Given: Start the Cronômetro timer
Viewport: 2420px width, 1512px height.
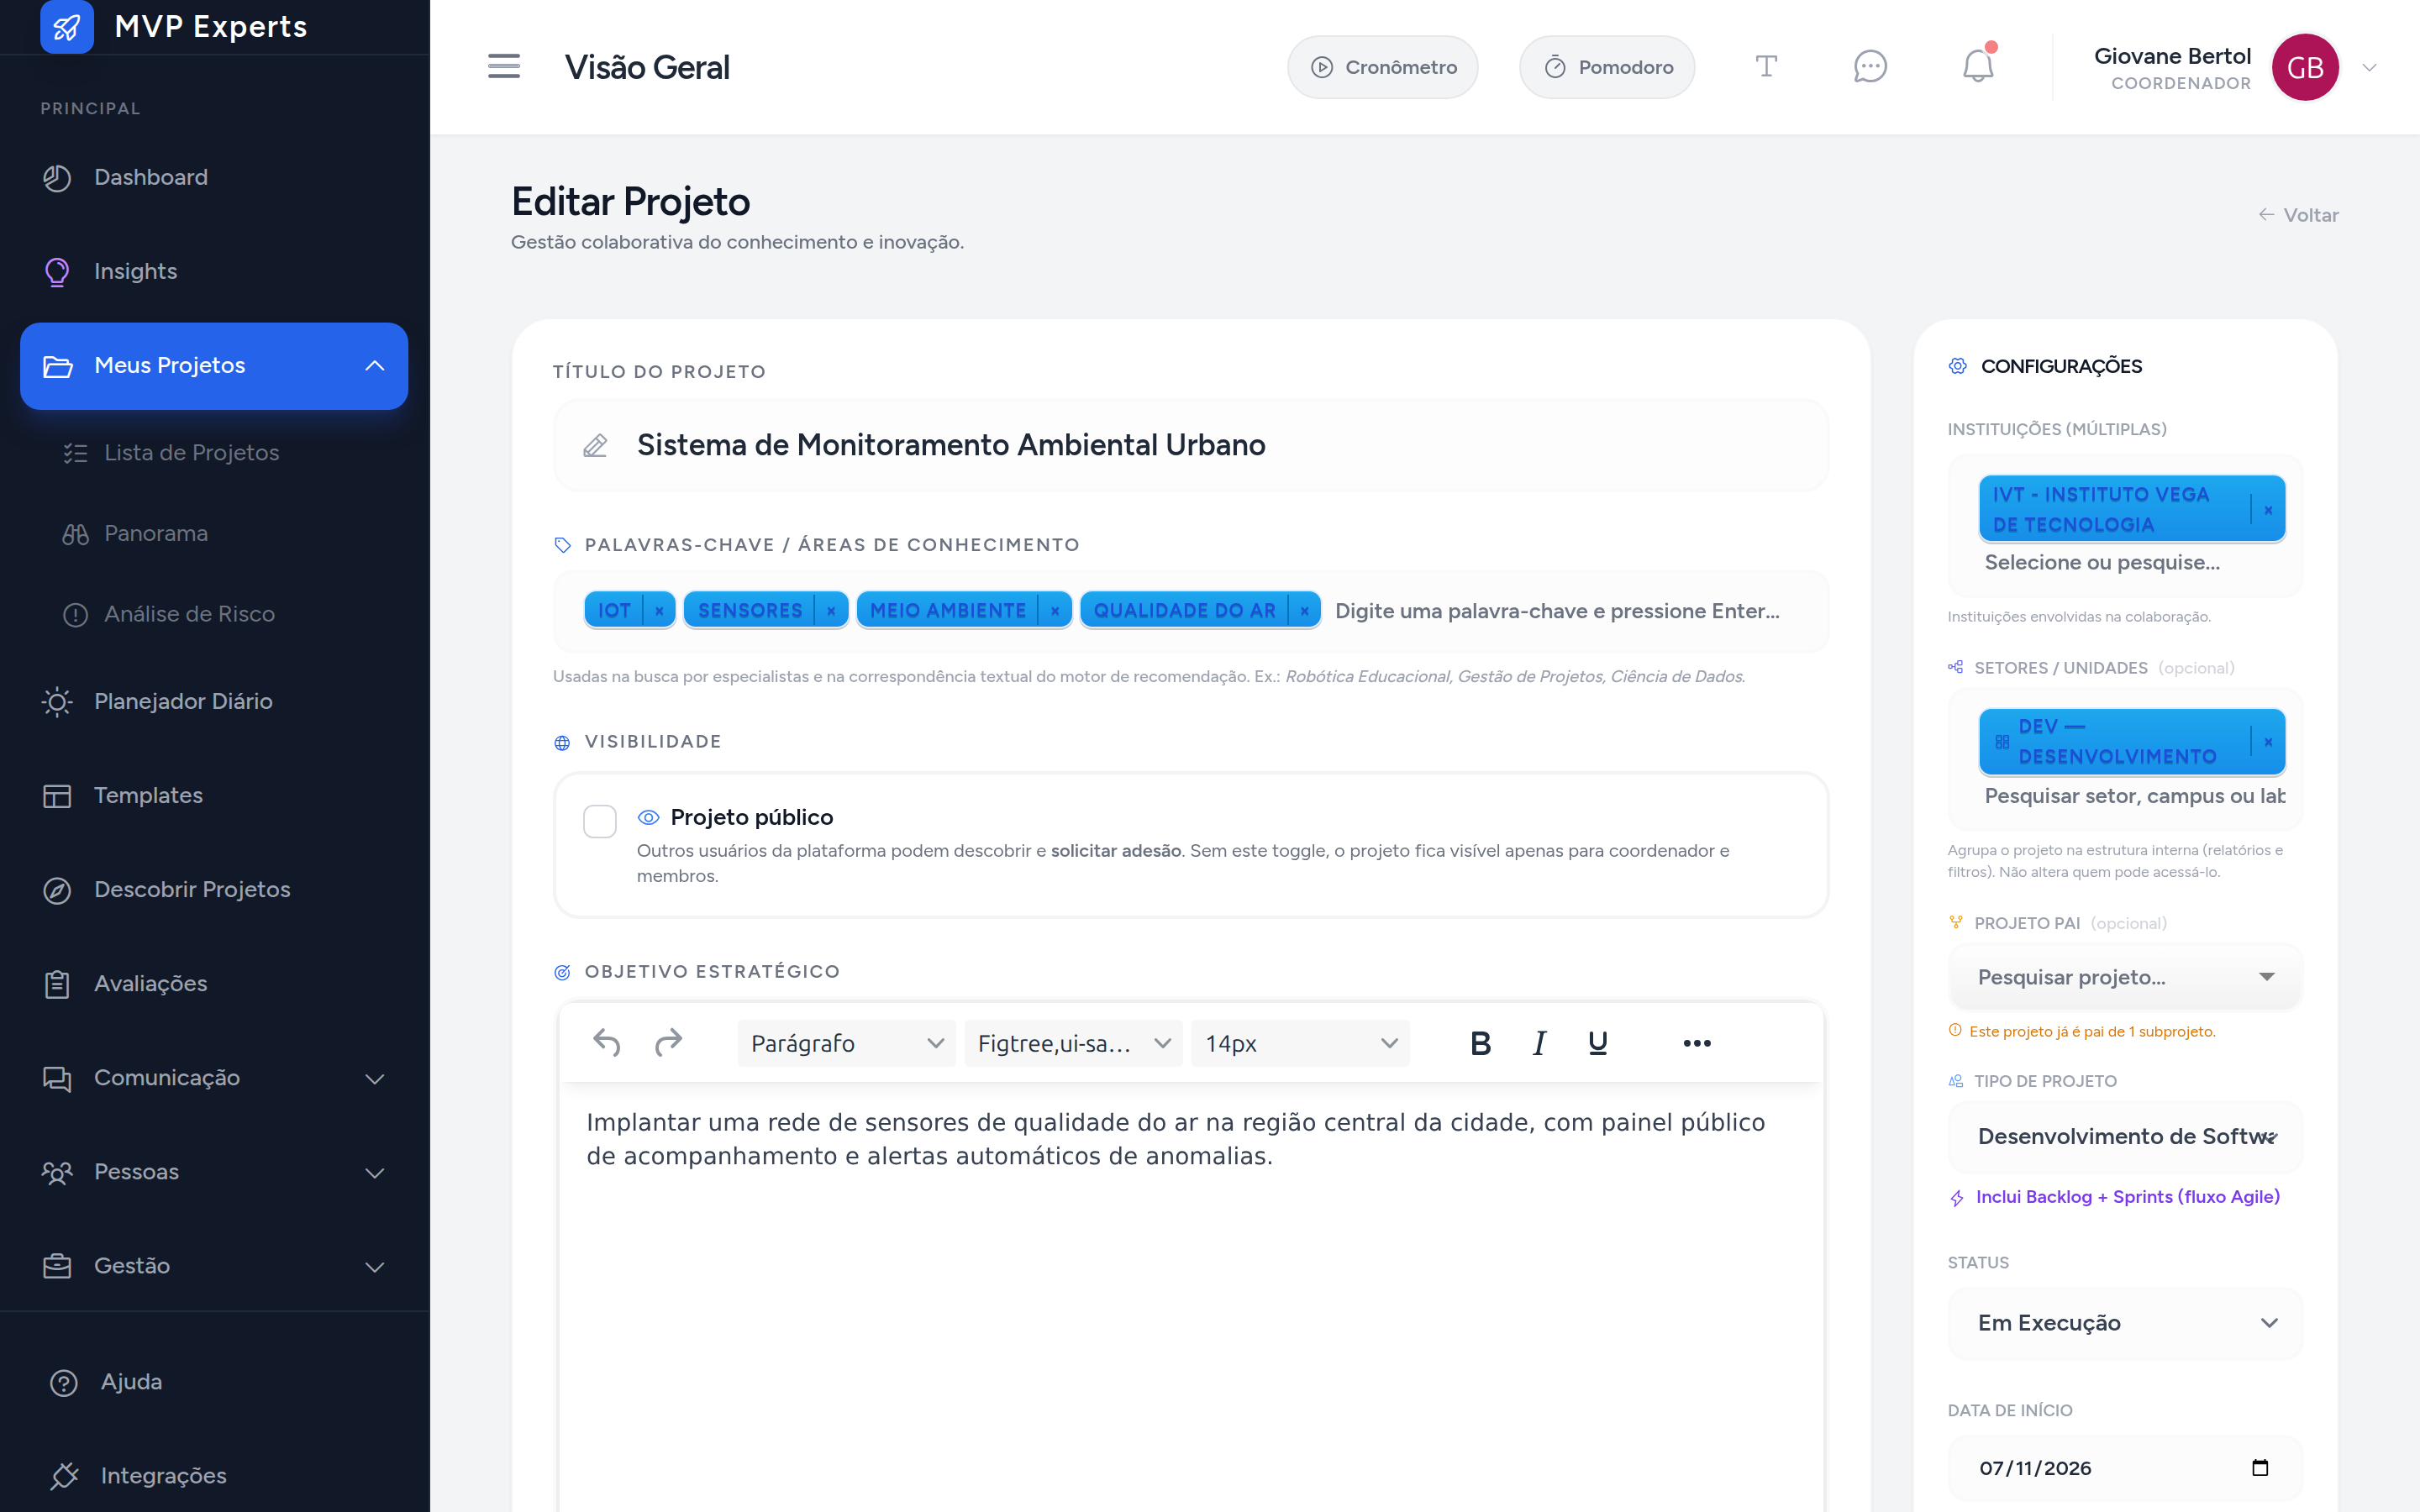Looking at the screenshot, I should [x=1382, y=67].
